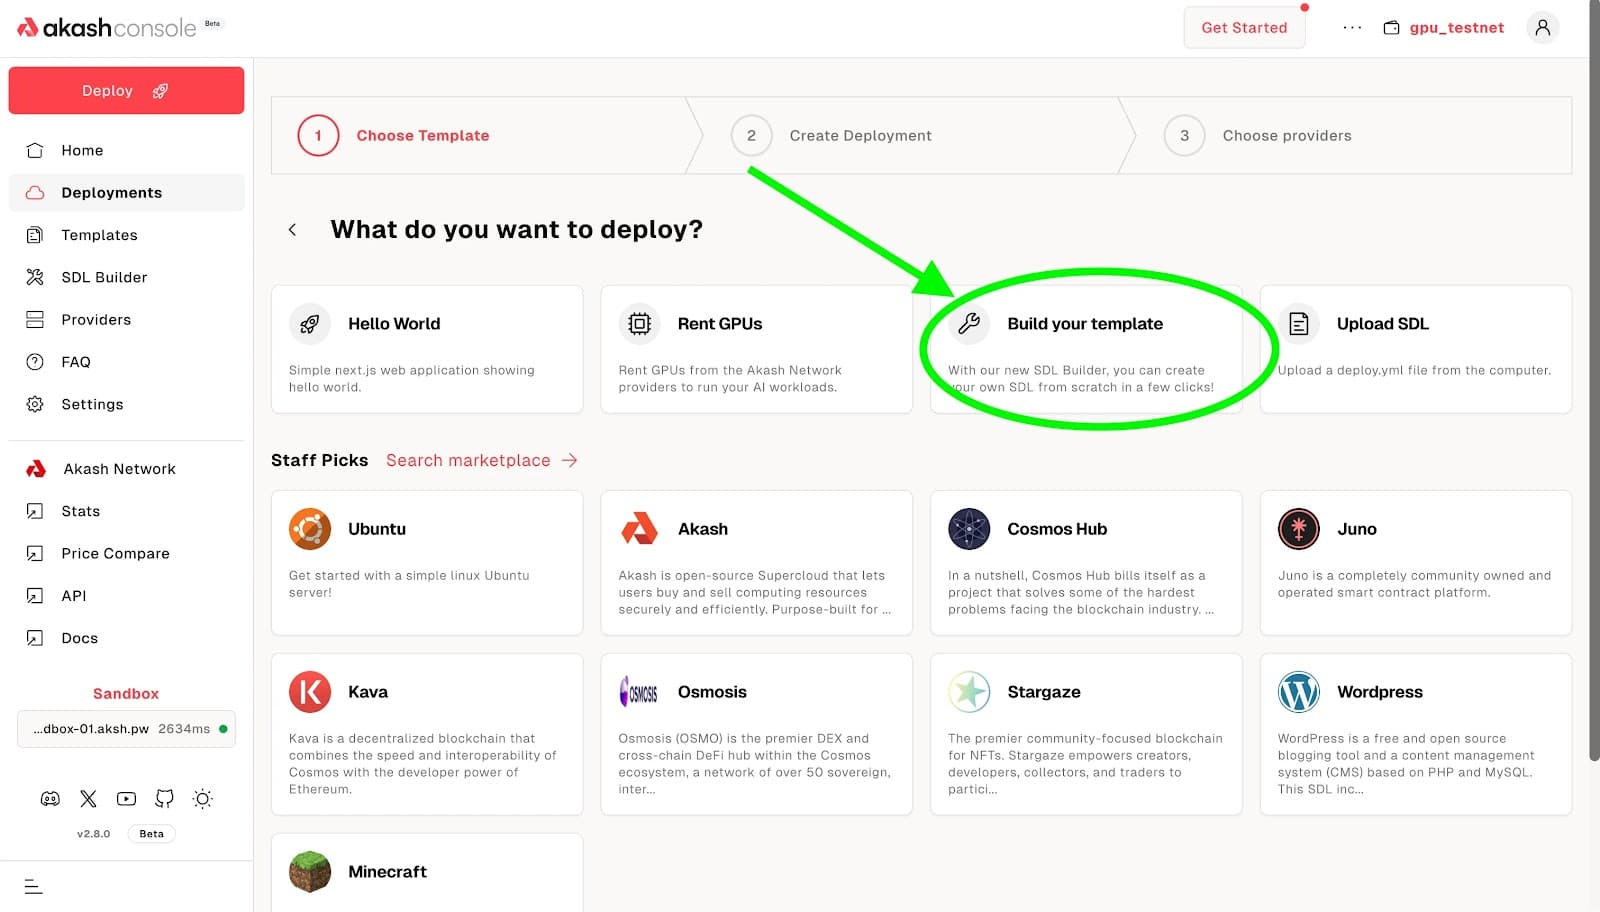Click the Ubuntu template logo
Viewport: 1600px width, 912px height.
tap(310, 529)
